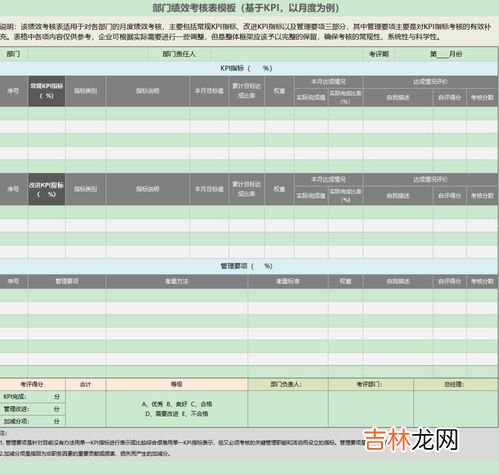Select the 合计 header cell
Viewport: 499px width, 475px height.
tap(85, 384)
